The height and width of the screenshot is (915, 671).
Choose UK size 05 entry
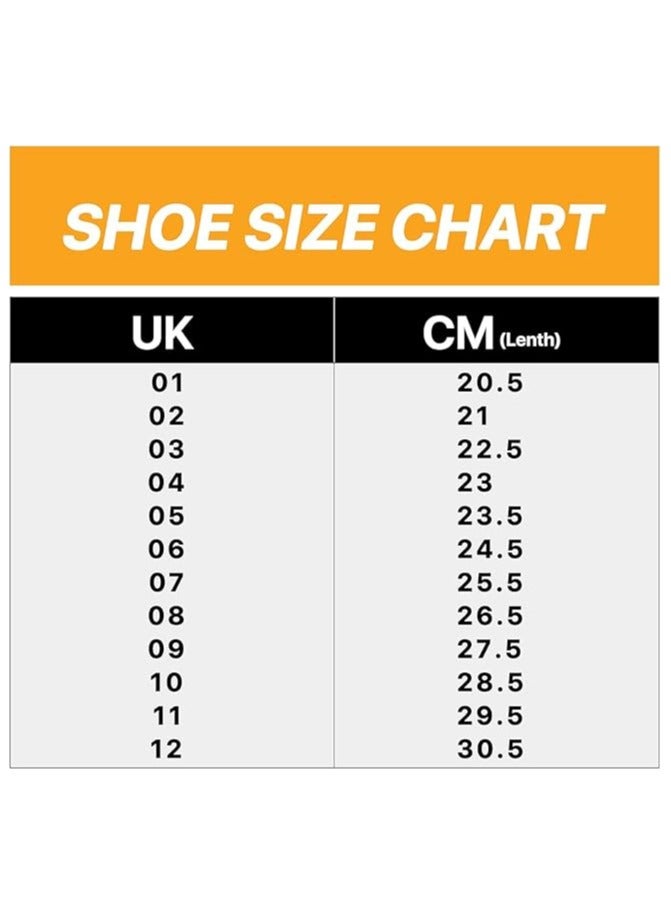pyautogui.click(x=167, y=516)
